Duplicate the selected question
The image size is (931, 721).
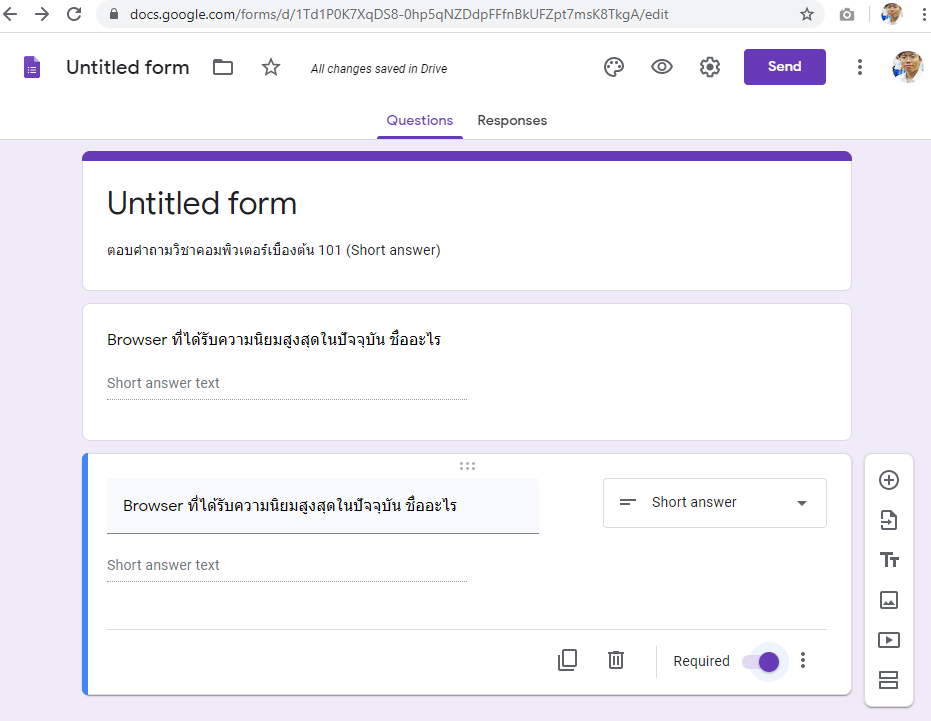(x=567, y=660)
